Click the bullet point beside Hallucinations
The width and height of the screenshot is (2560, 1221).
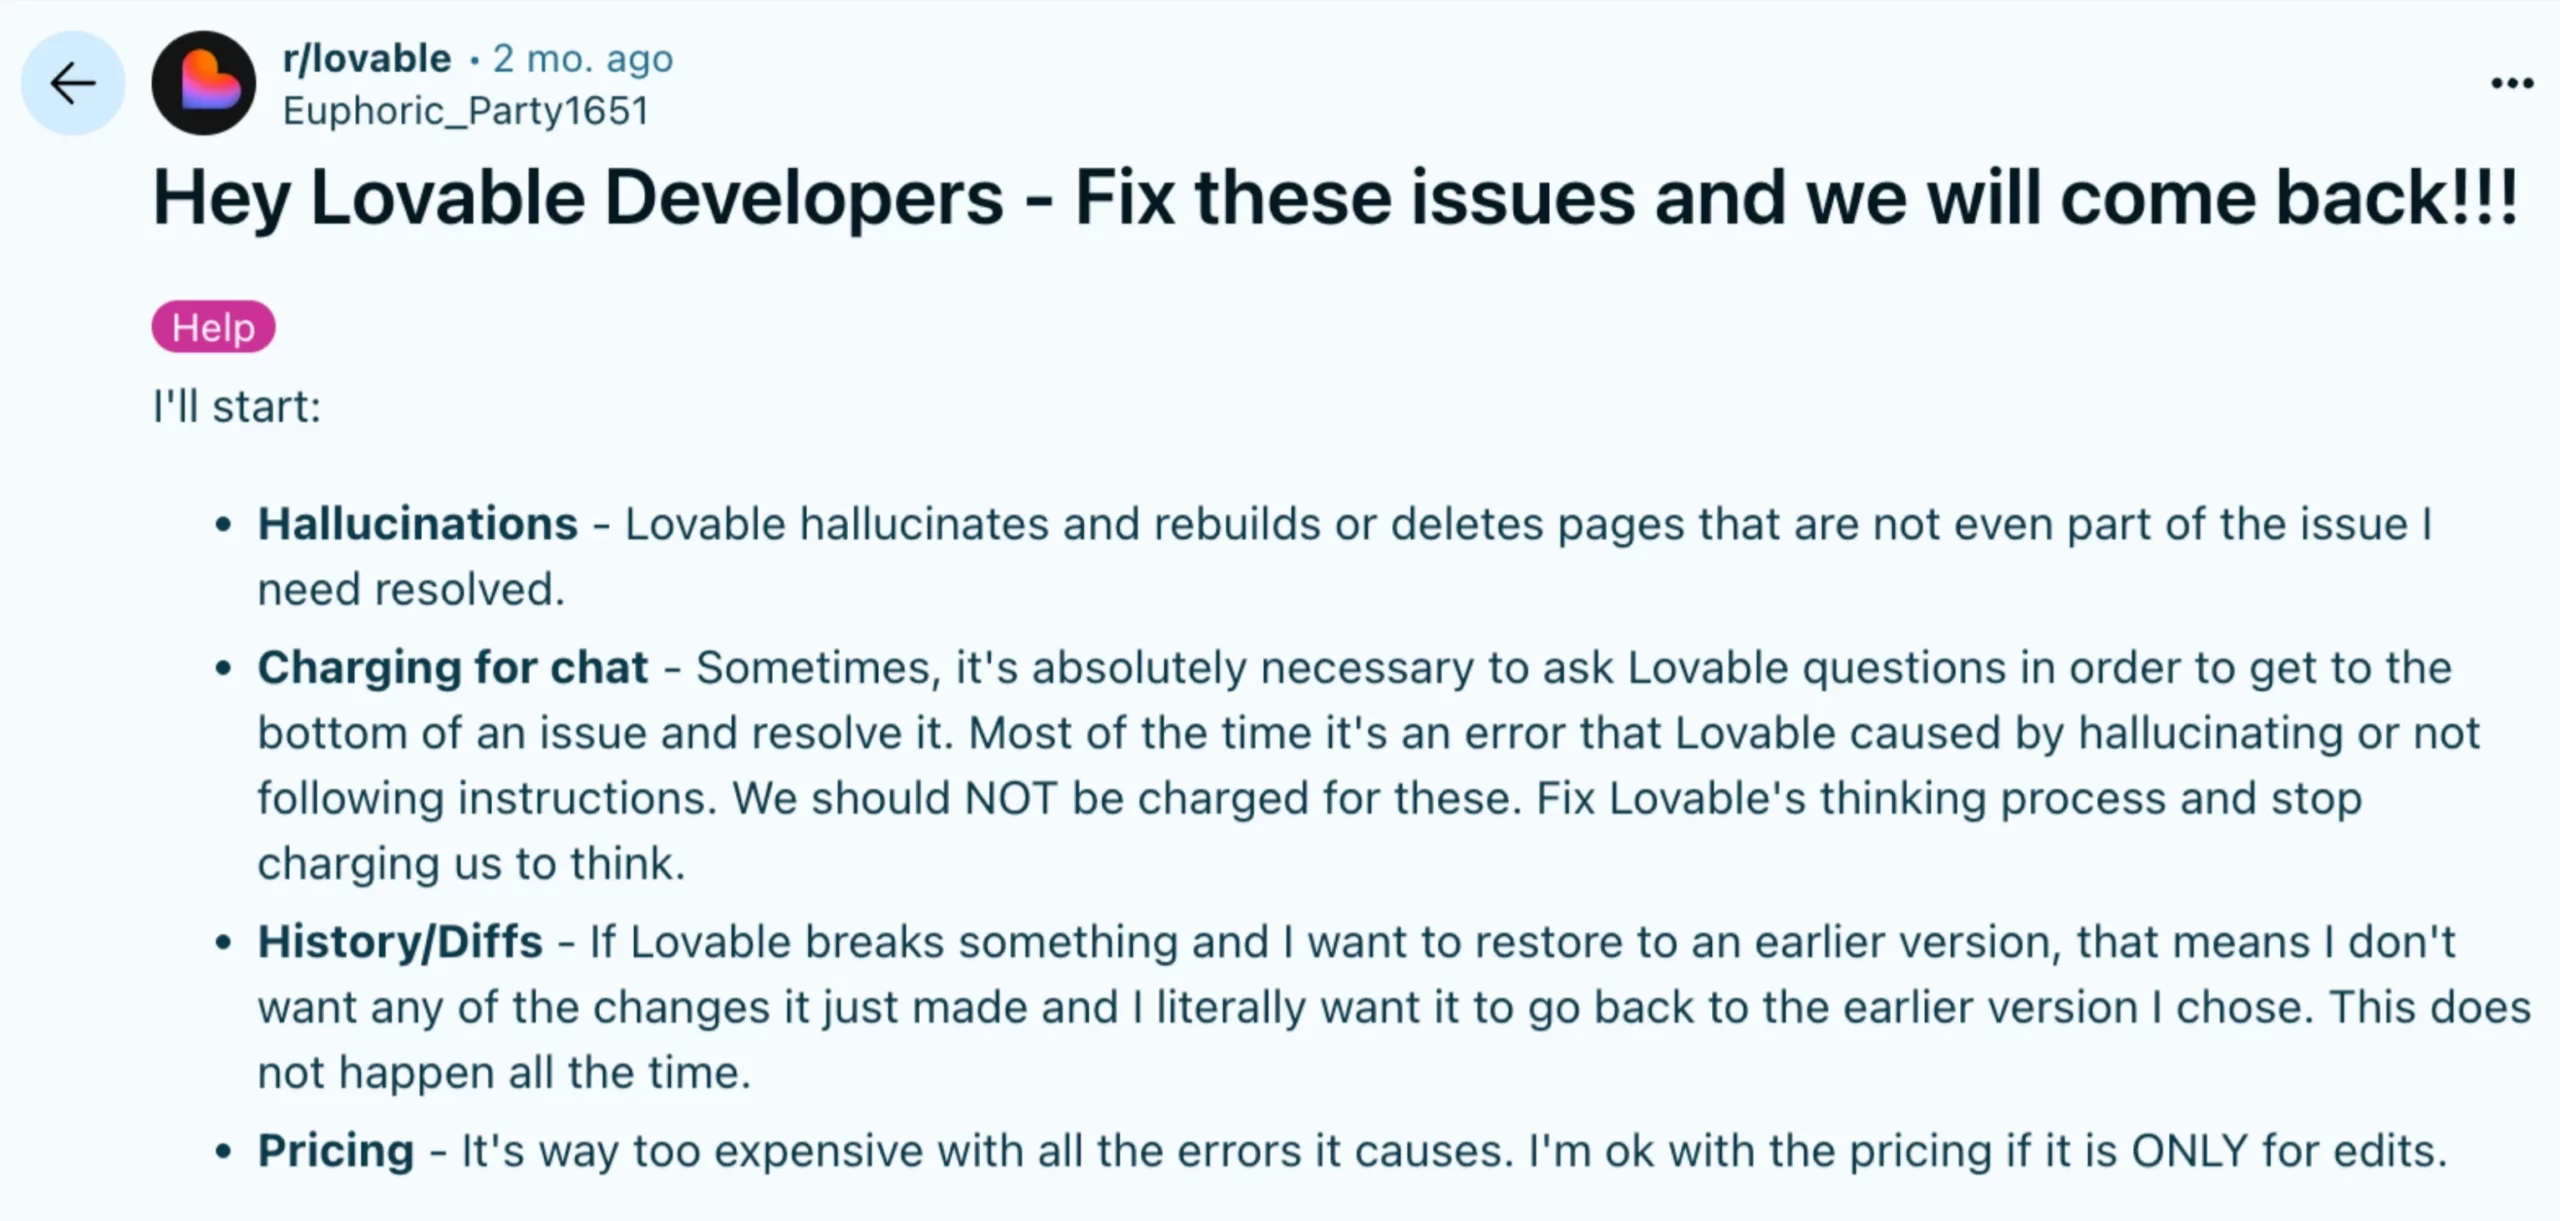(223, 525)
